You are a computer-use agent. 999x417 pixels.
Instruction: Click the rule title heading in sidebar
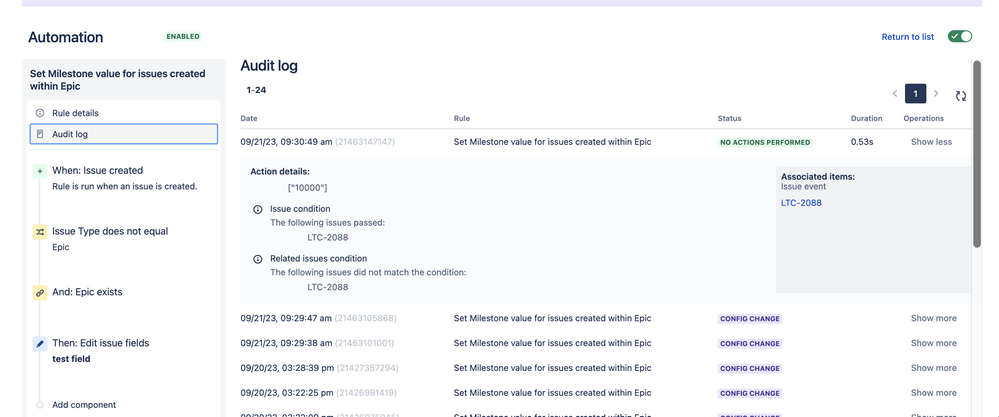point(117,80)
